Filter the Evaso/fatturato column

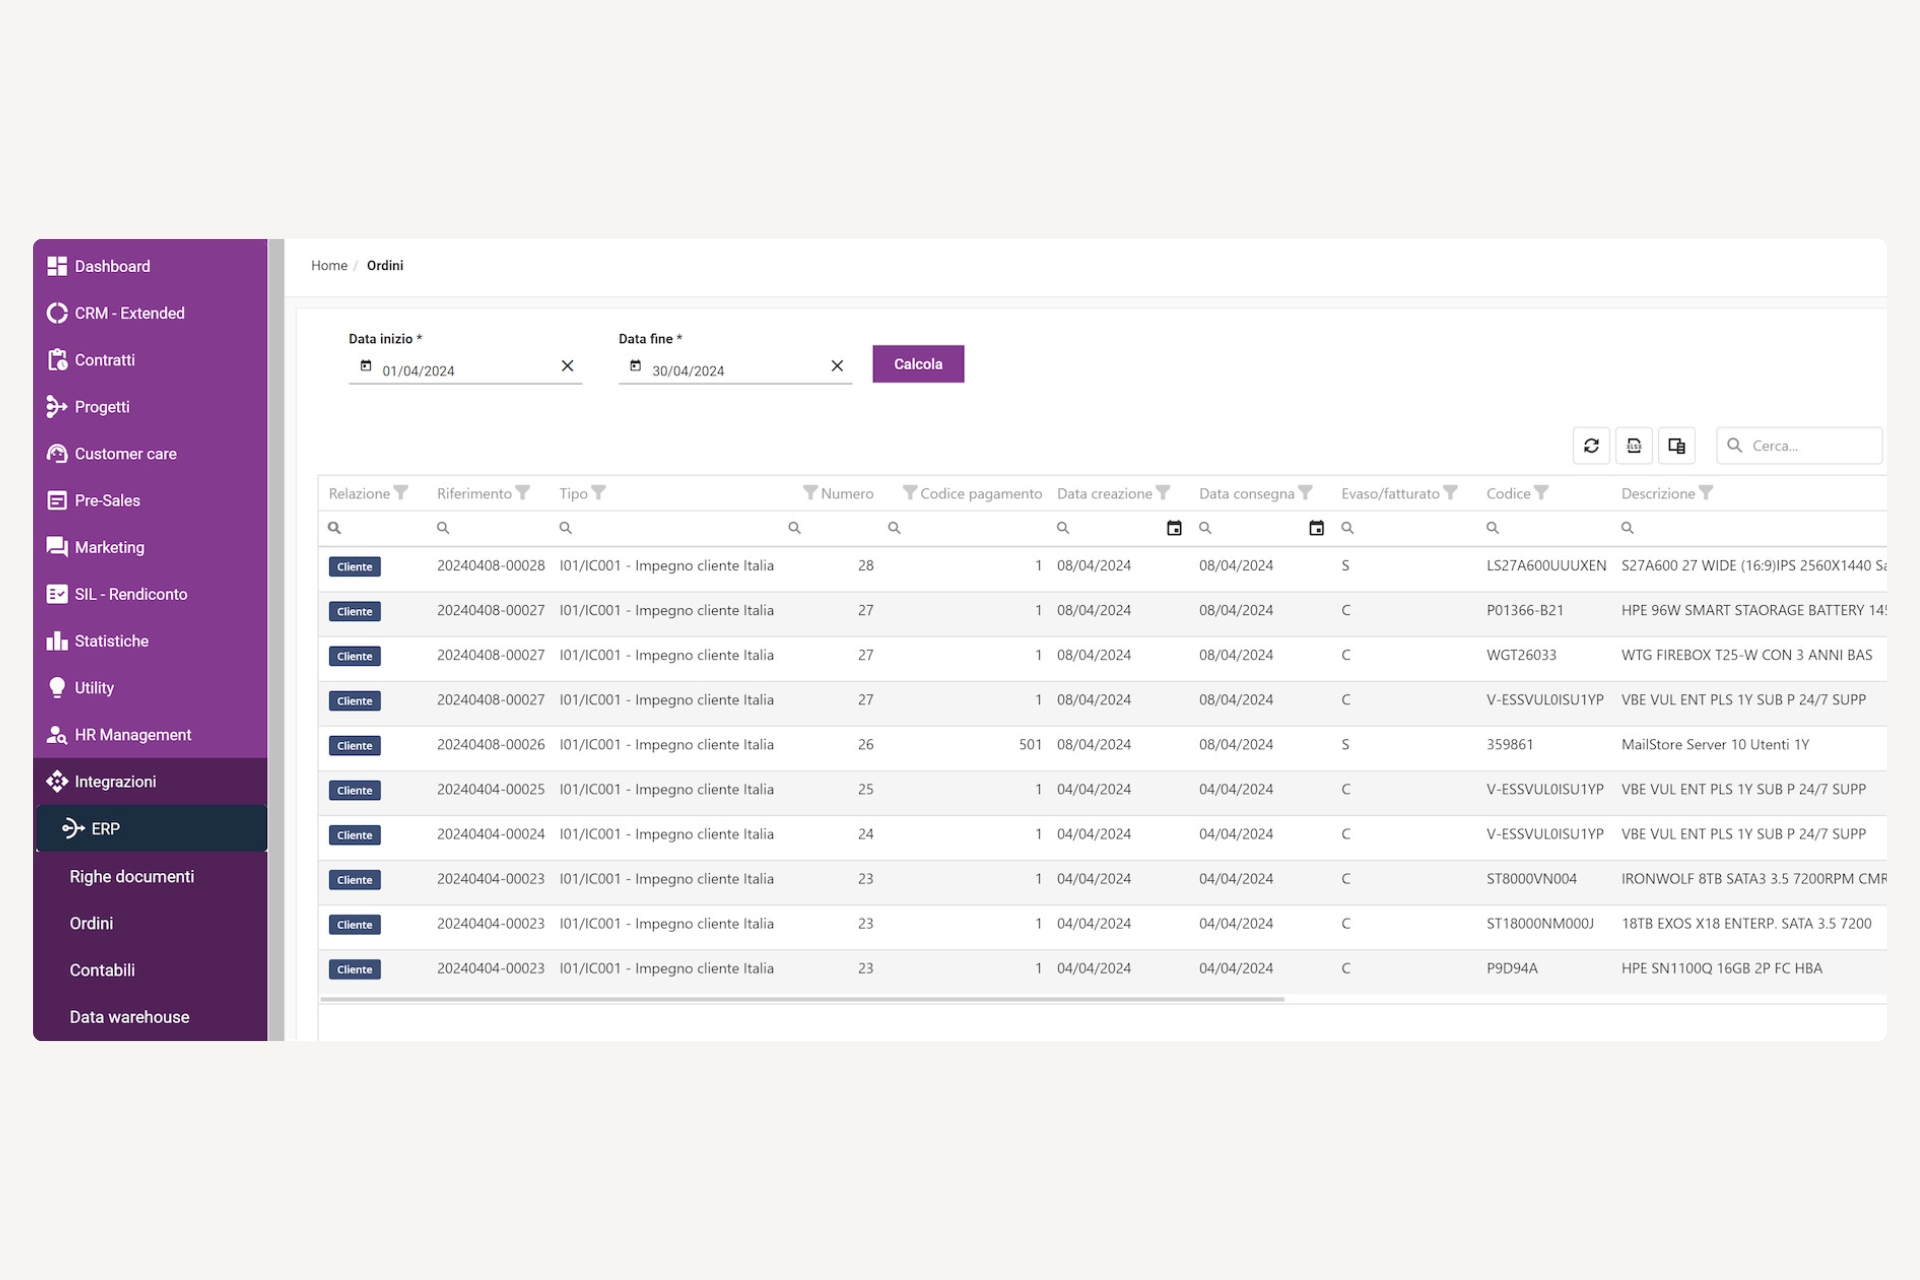pyautogui.click(x=1450, y=493)
